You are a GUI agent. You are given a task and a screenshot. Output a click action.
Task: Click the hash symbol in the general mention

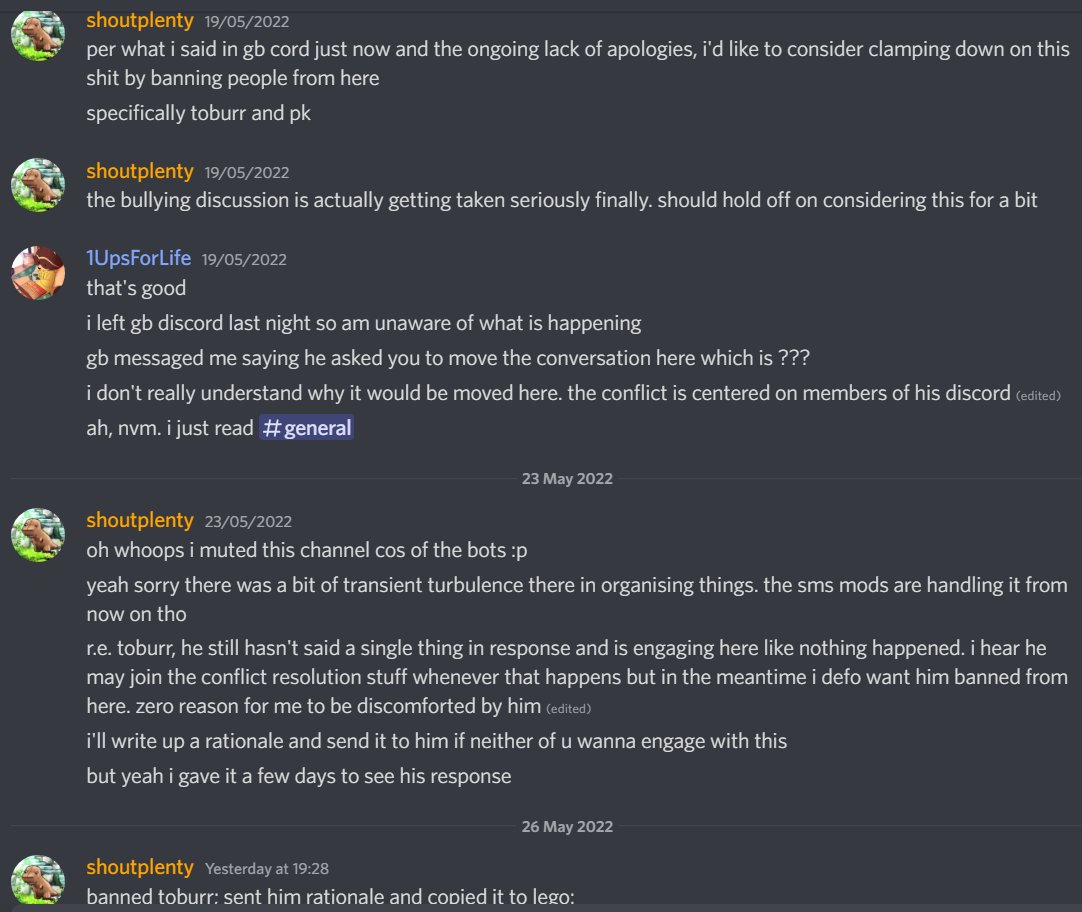[x=271, y=429]
